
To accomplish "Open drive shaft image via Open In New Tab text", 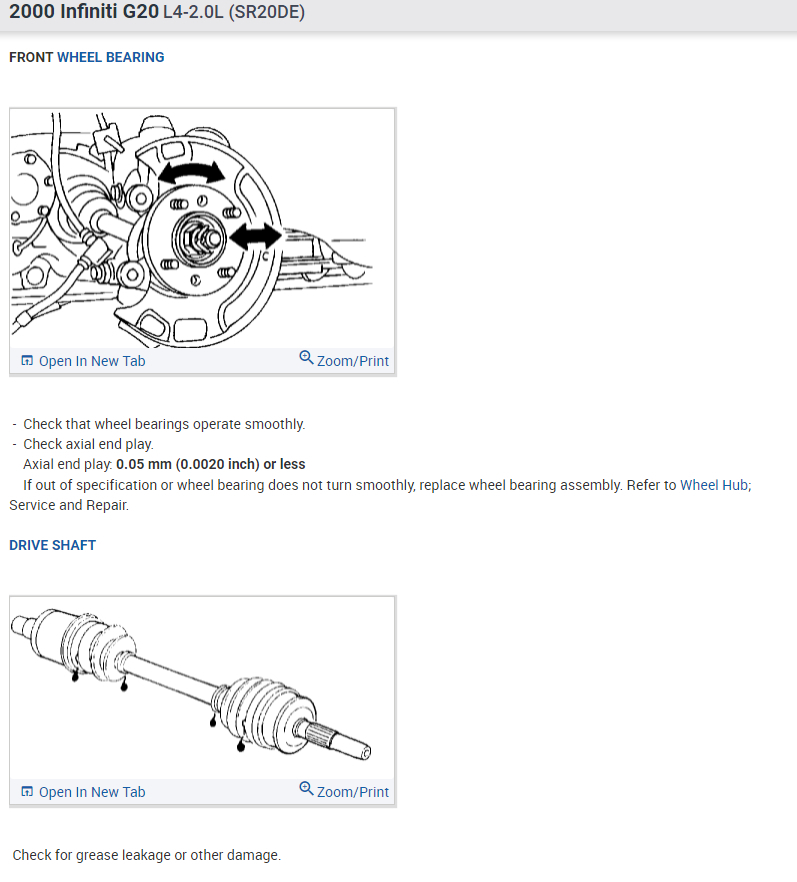I will click(92, 792).
